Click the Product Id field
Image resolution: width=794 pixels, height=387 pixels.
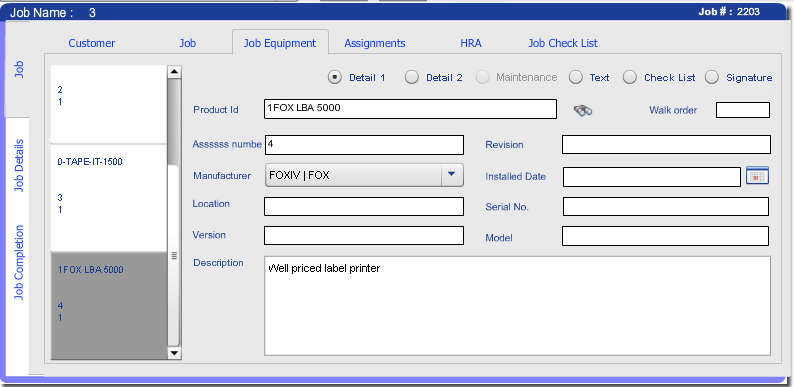(410, 109)
